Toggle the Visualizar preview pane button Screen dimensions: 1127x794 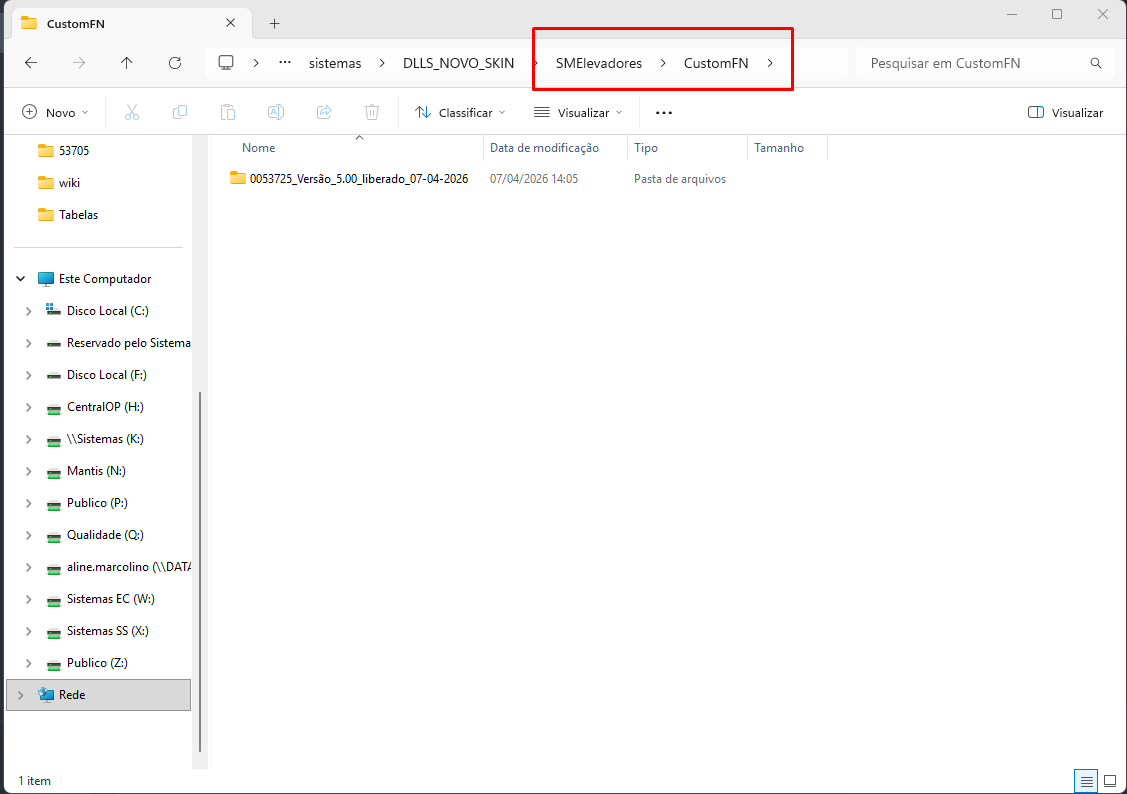1066,113
